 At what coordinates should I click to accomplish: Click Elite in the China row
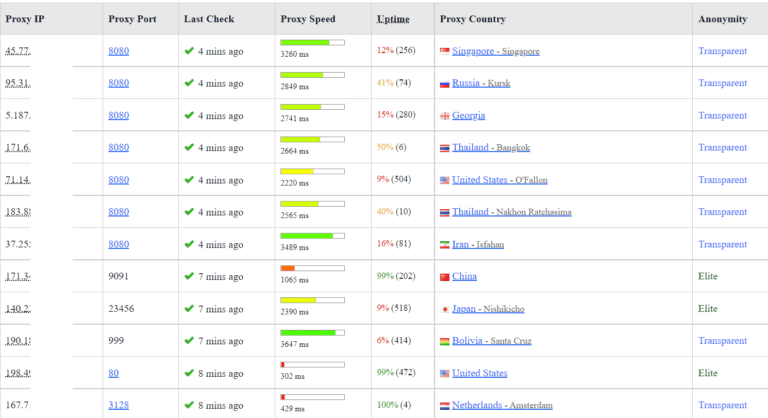point(708,276)
